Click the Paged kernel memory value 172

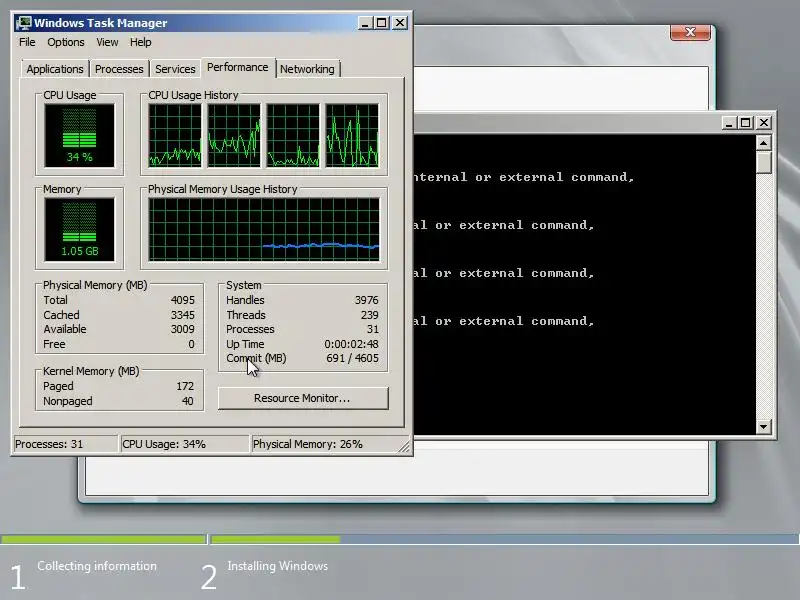point(185,386)
